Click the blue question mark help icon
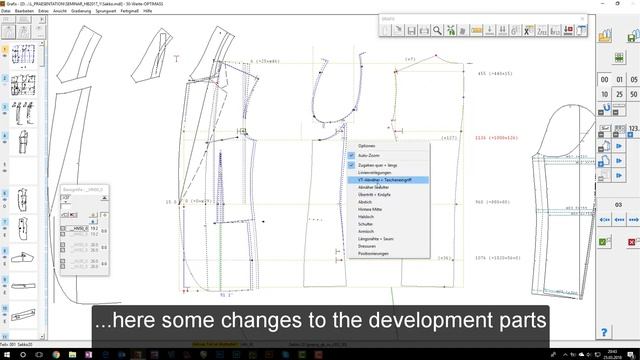Image resolution: width=640 pixels, height=360 pixels. (604, 333)
